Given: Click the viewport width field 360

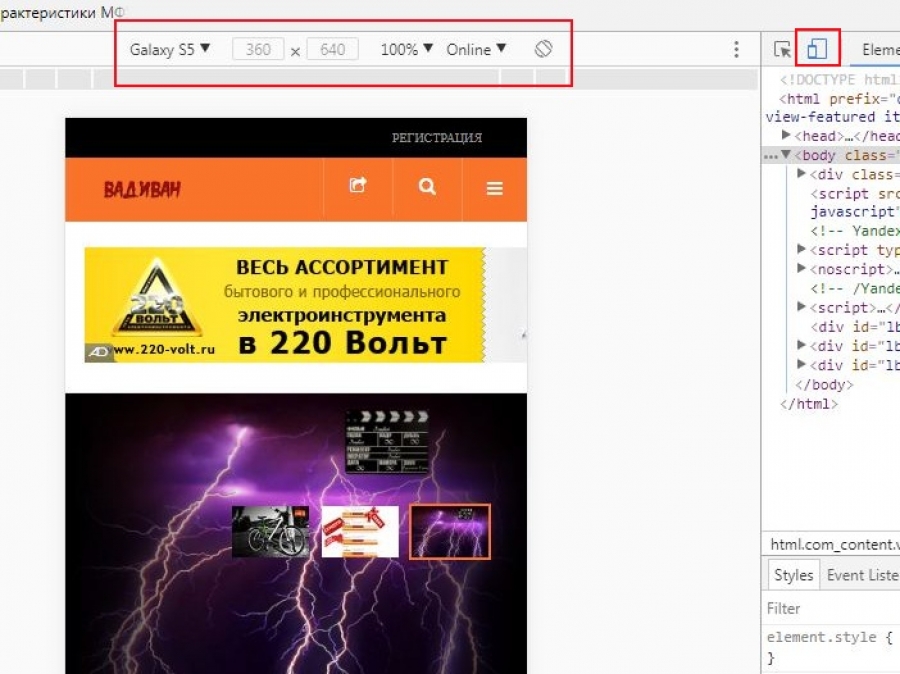Looking at the screenshot, I should (258, 49).
